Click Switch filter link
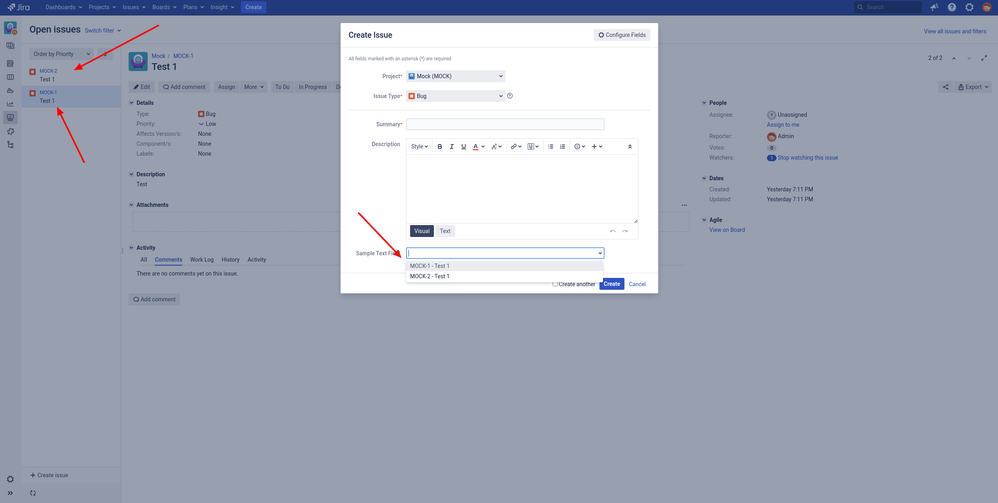 [x=102, y=31]
